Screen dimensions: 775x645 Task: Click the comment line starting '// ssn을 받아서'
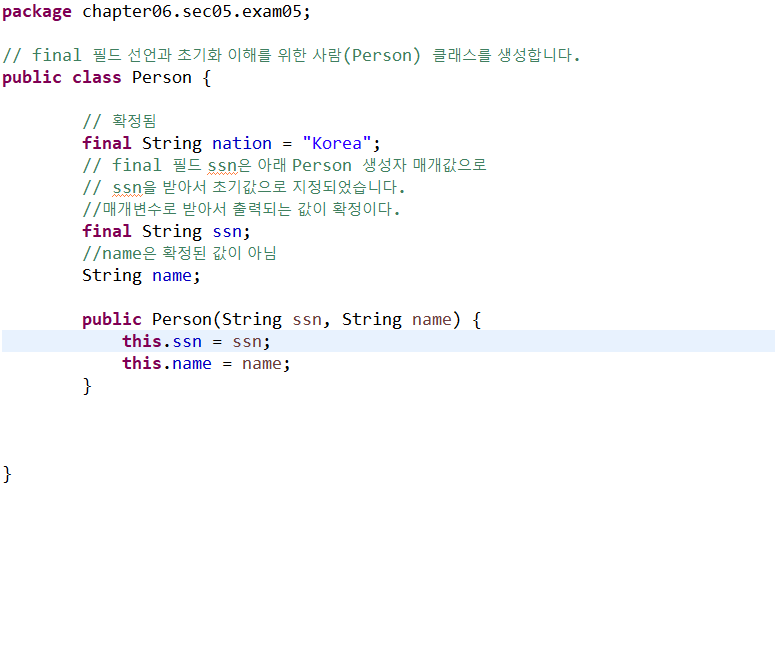click(x=244, y=187)
